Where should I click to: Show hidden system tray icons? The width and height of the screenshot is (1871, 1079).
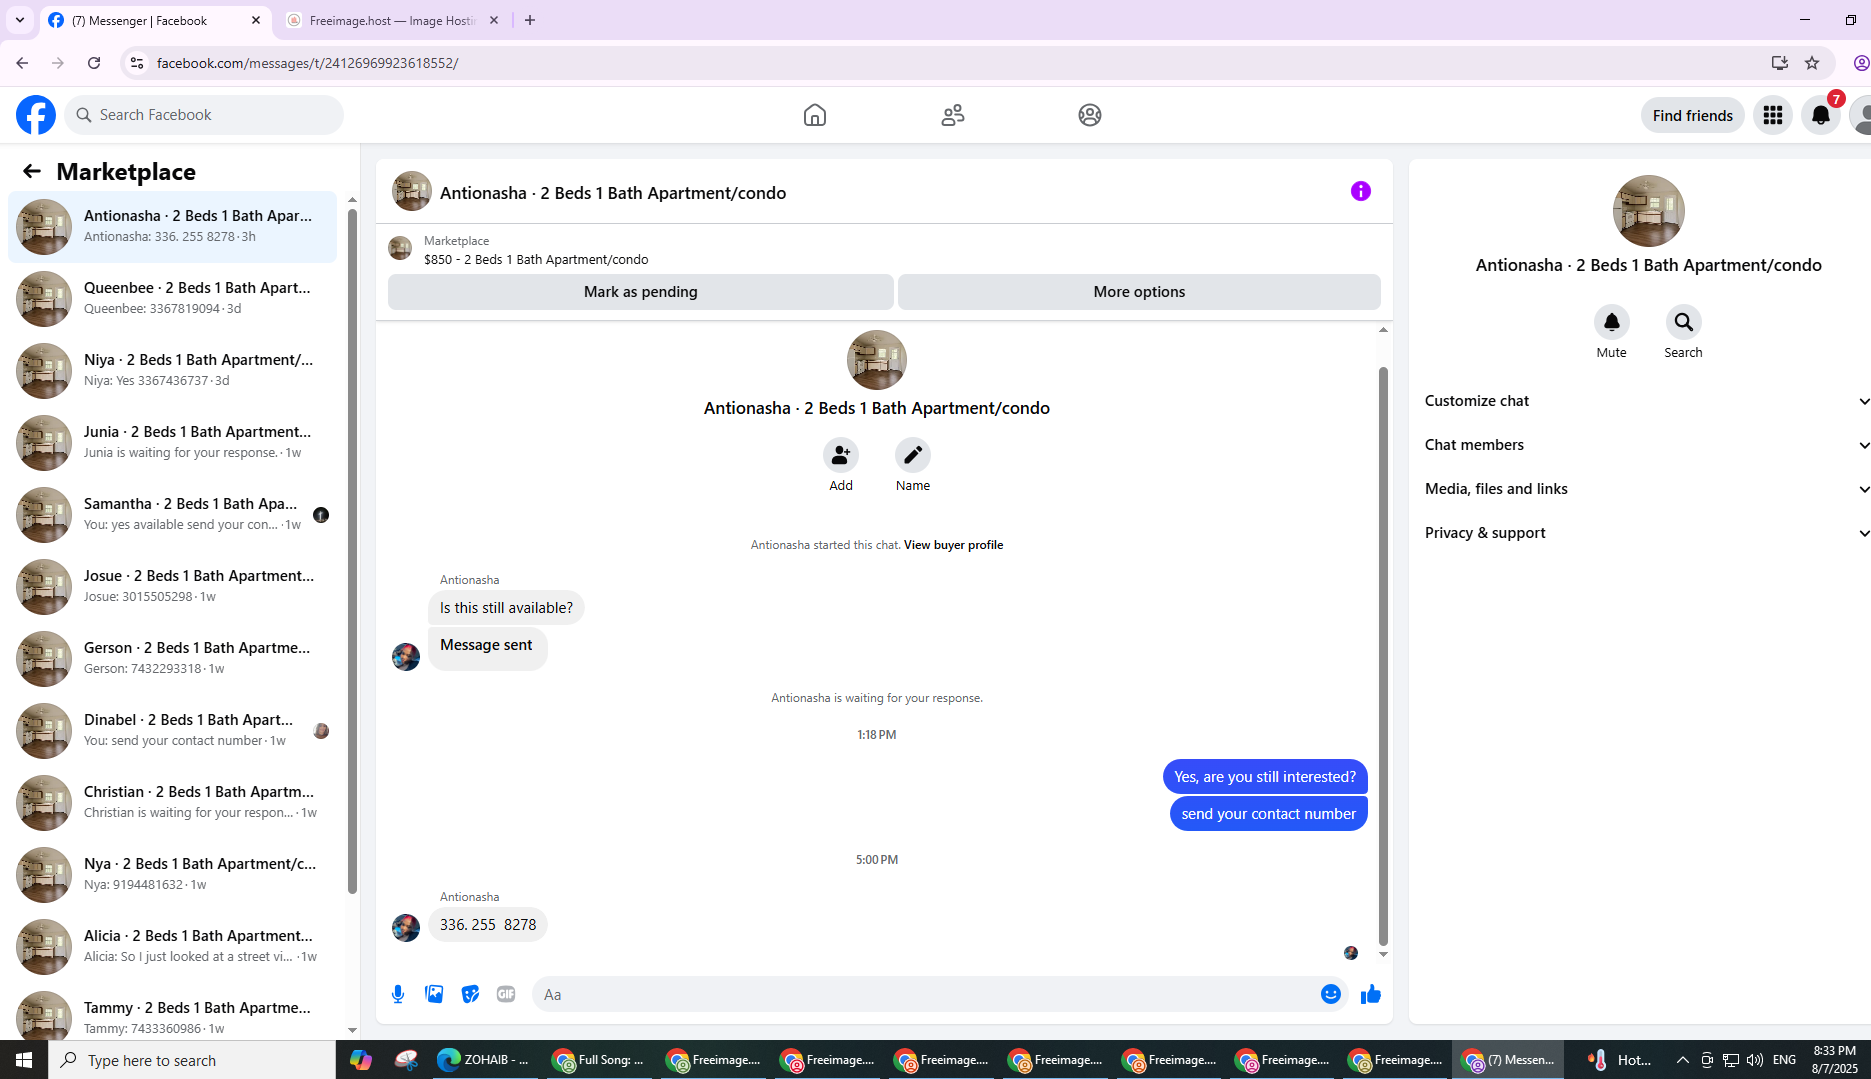[1683, 1060]
